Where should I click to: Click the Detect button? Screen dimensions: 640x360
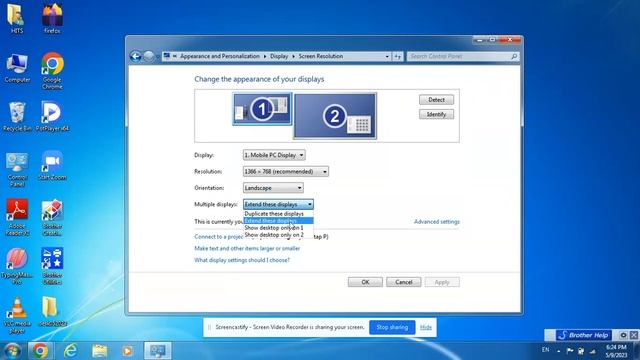[436, 100]
